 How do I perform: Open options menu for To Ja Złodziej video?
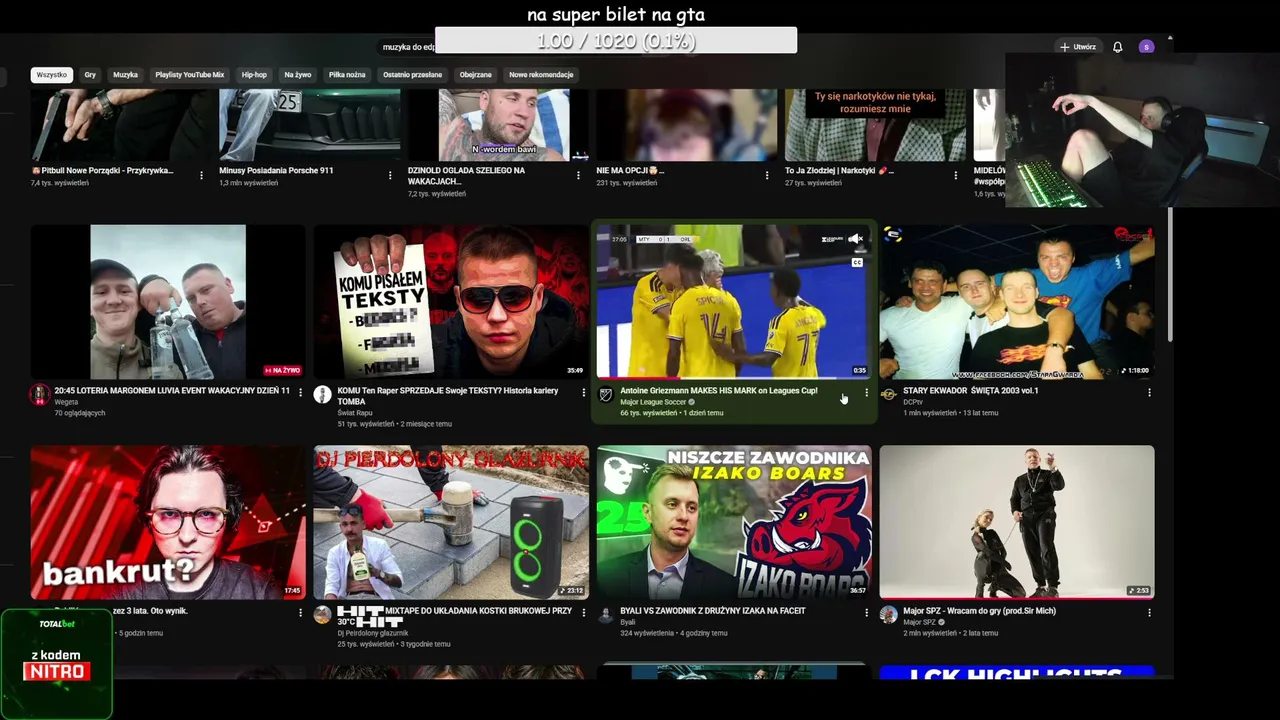[956, 175]
